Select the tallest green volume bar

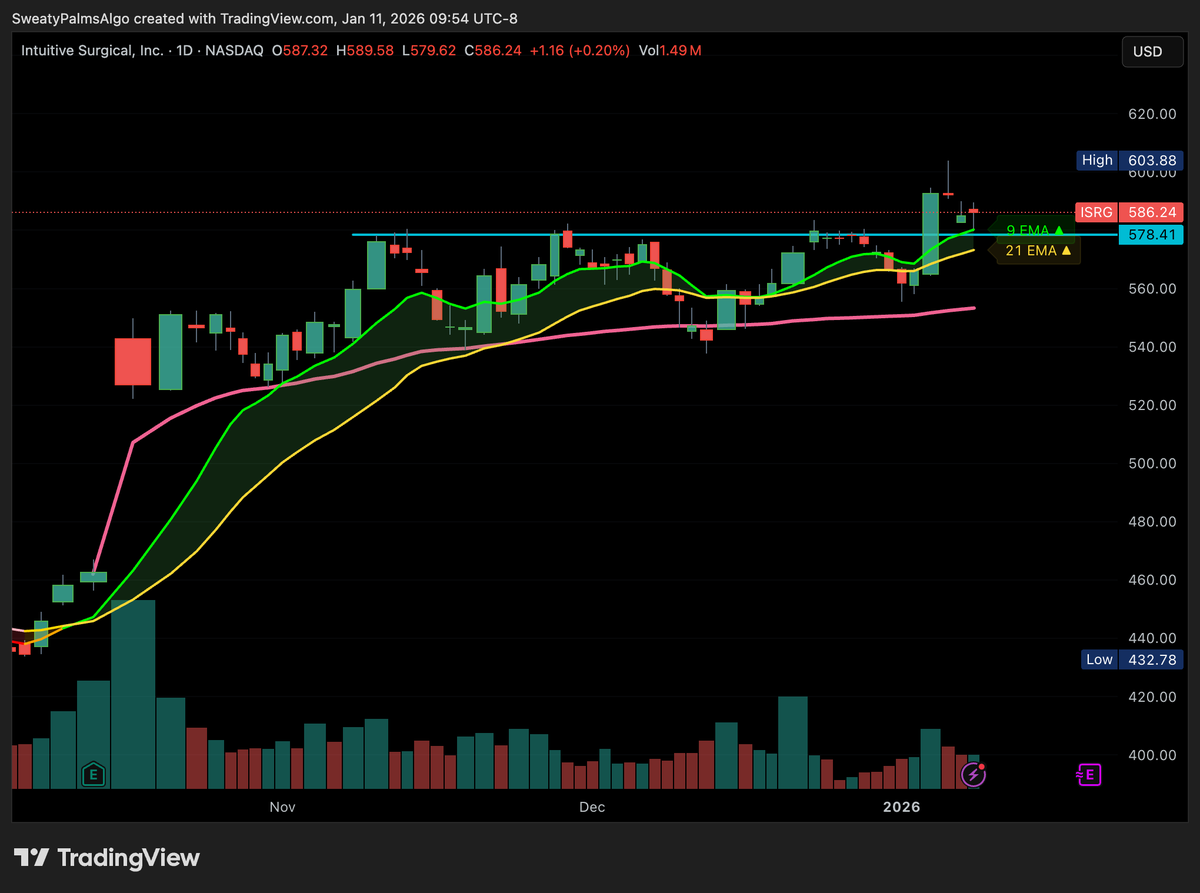click(x=133, y=695)
